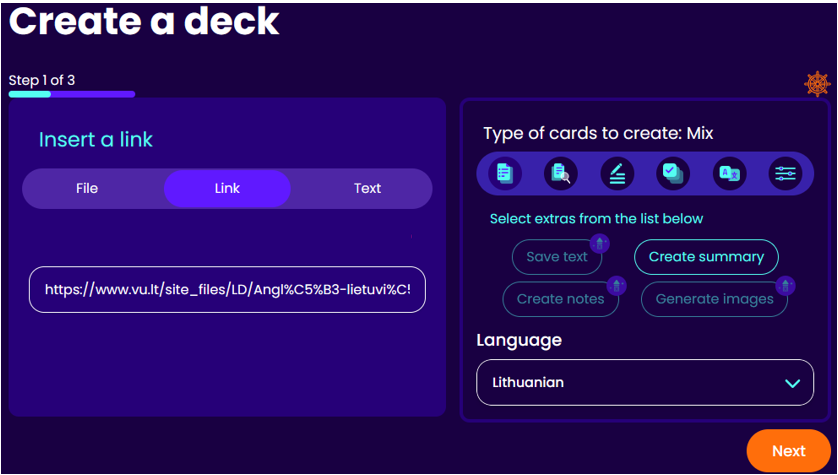The image size is (838, 475).
Task: Switch to the File tab
Action: [x=87, y=188]
